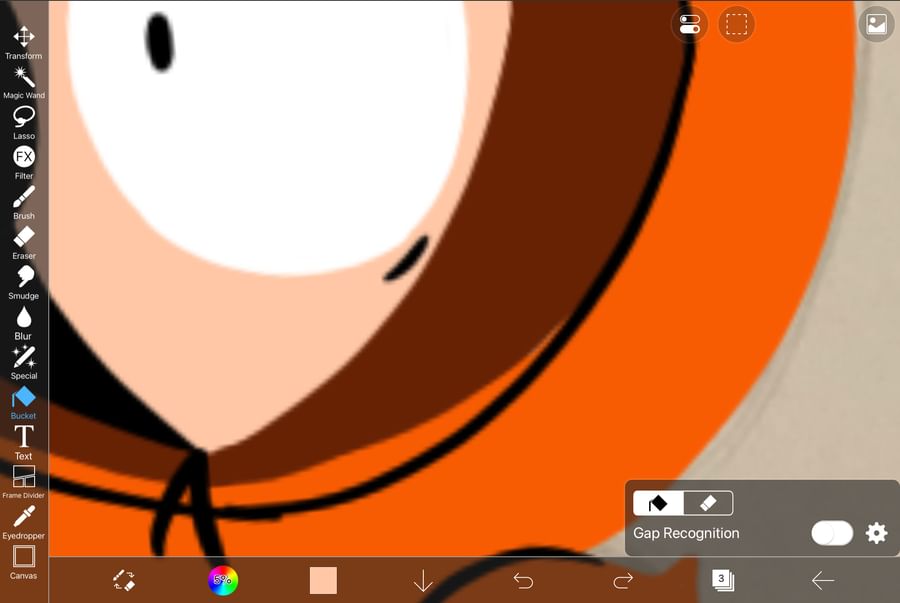900x603 pixels.
Task: Switch to eraser fill mode
Action: coord(708,503)
